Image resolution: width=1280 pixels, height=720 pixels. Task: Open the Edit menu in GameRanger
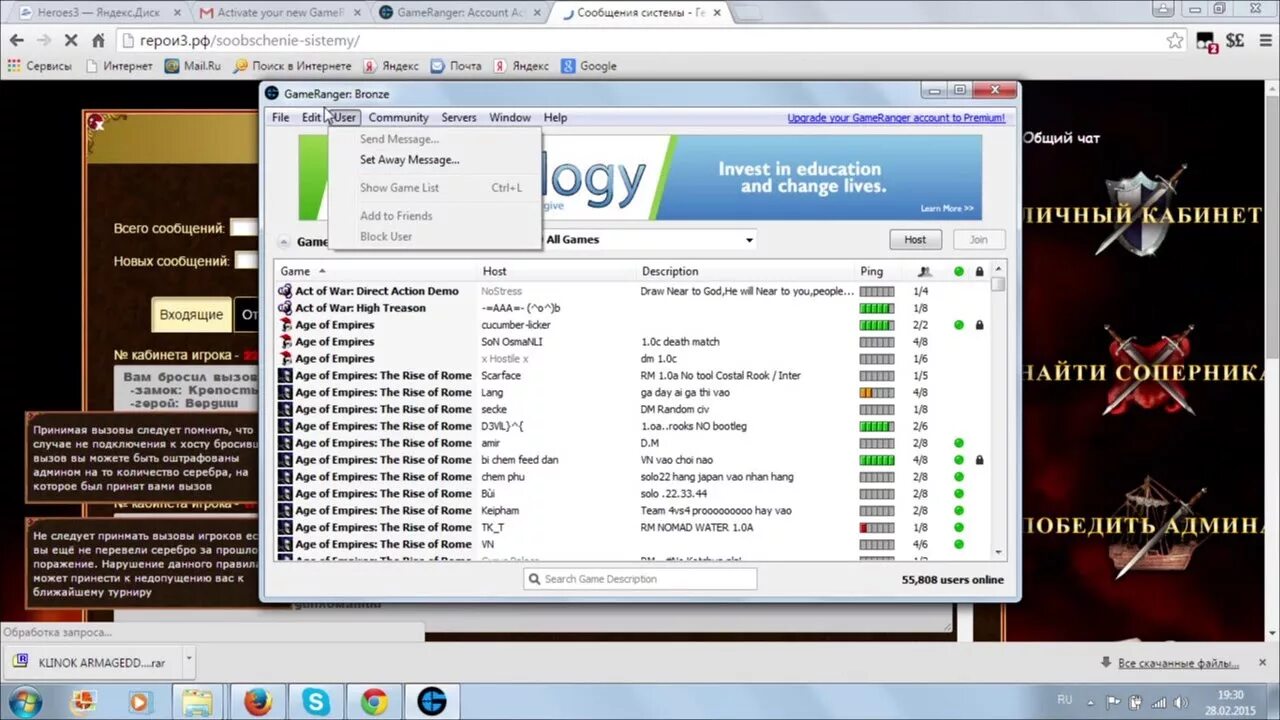point(311,117)
